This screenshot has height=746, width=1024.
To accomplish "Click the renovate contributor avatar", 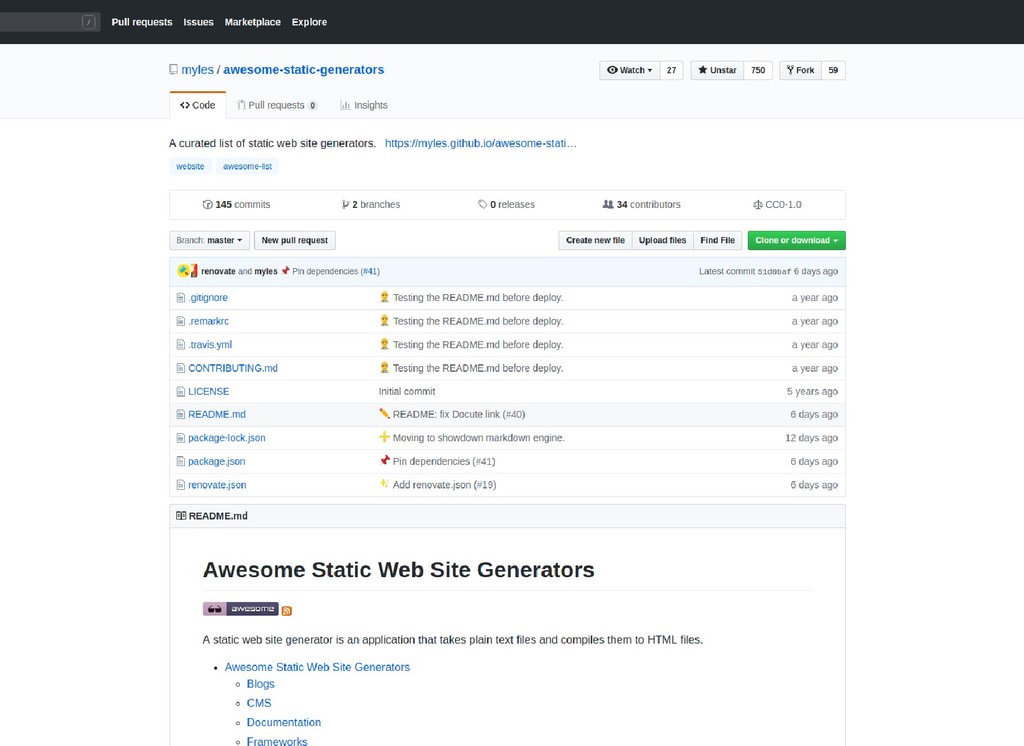I will pos(183,271).
